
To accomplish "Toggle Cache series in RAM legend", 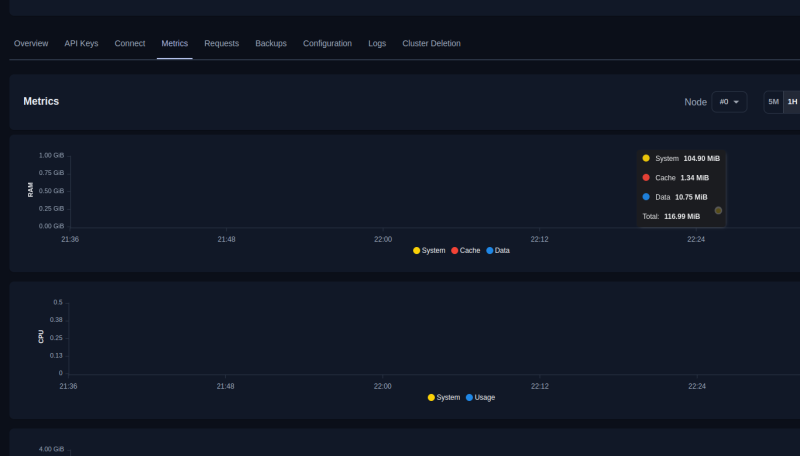I will click(466, 250).
